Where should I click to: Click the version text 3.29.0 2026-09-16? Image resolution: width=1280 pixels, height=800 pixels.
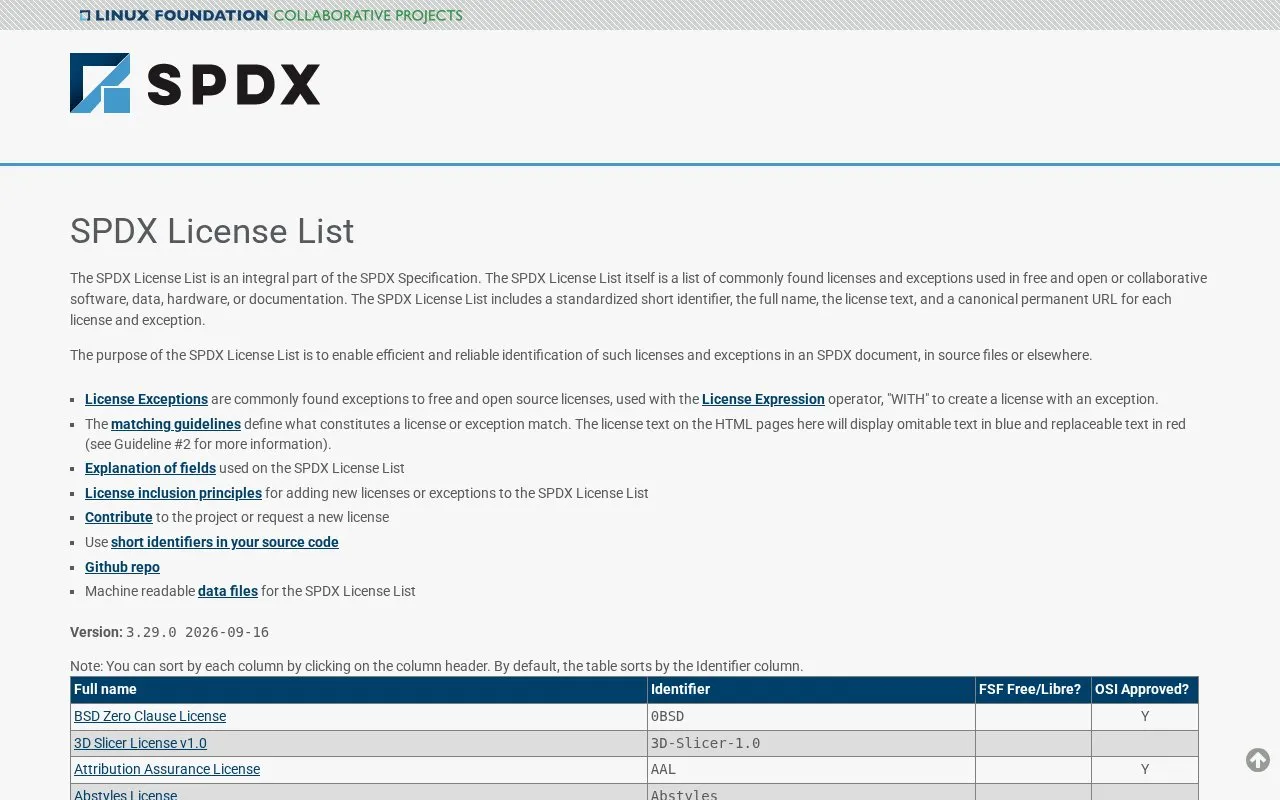(x=197, y=632)
